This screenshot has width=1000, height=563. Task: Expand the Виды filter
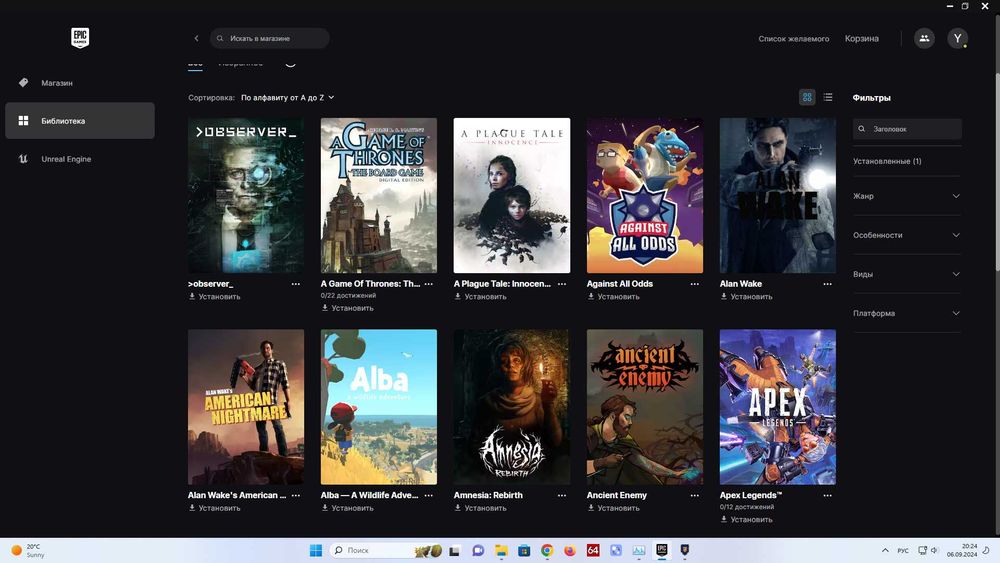click(x=907, y=274)
